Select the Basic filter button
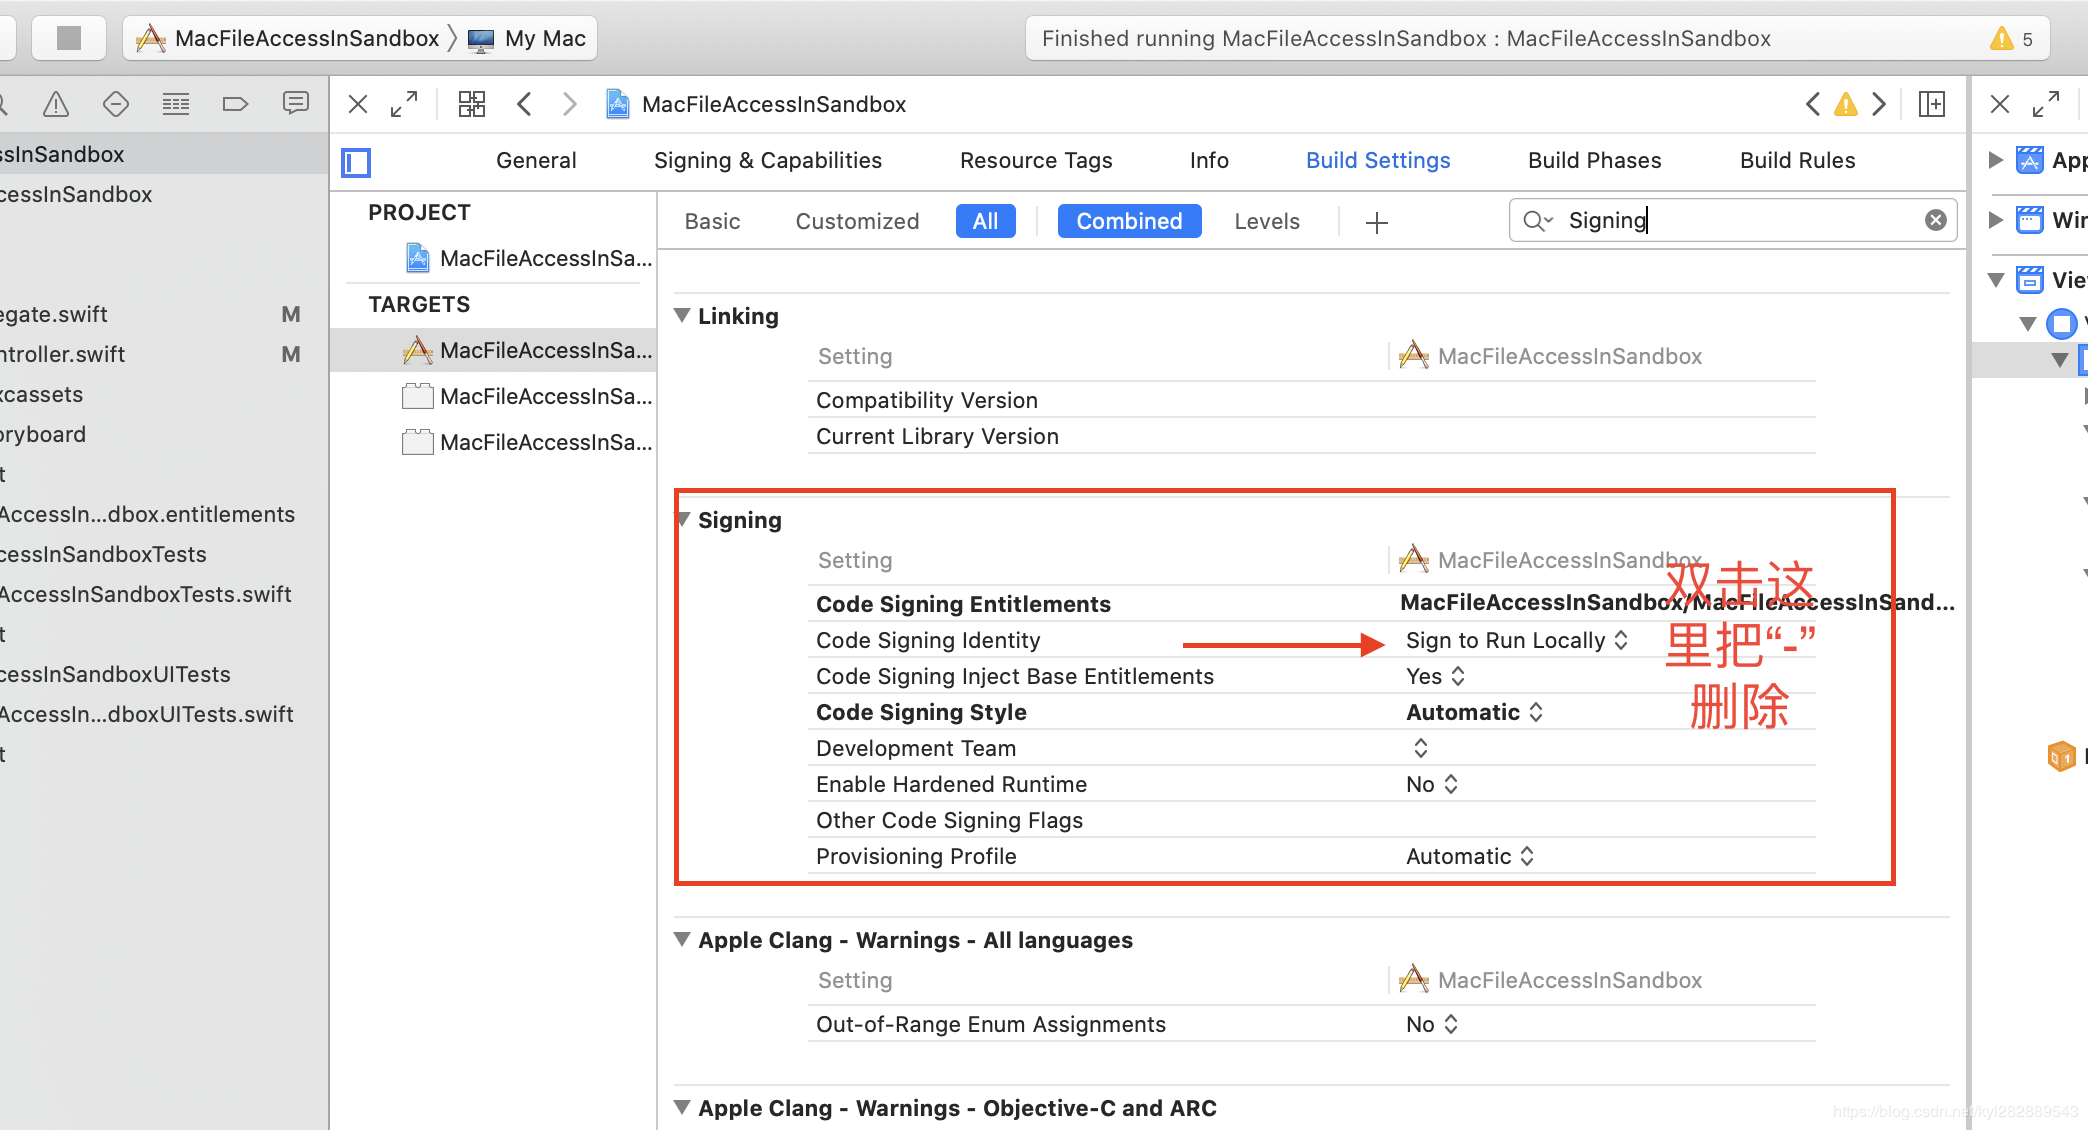 712,221
